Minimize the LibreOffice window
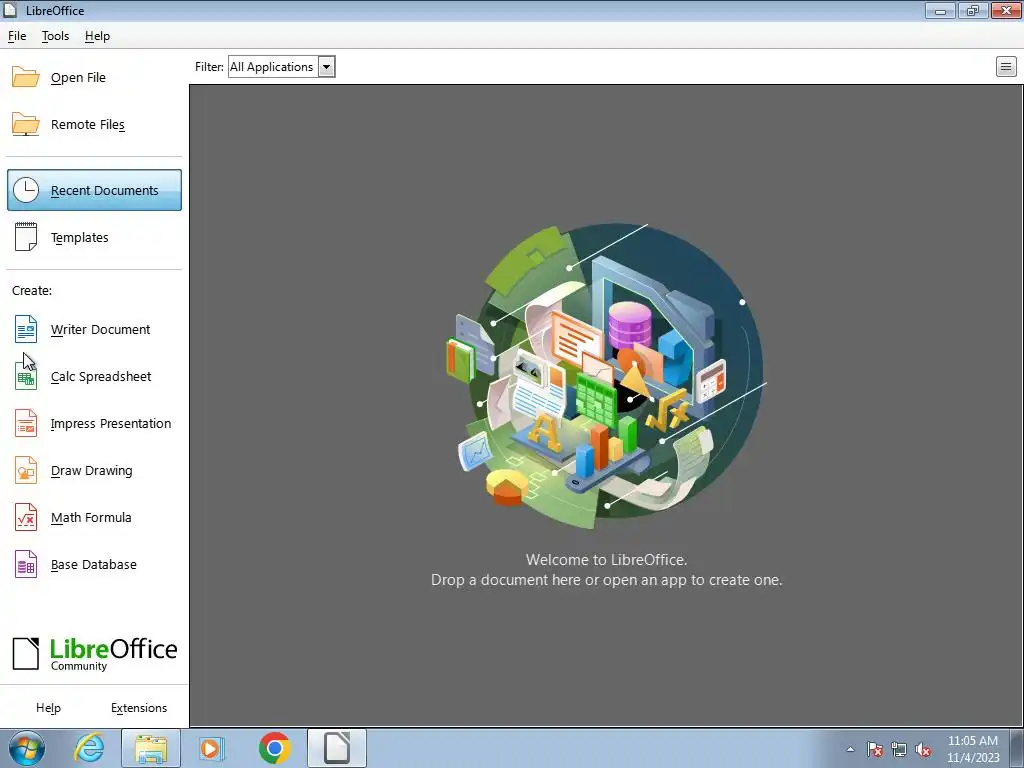The height and width of the screenshot is (768, 1024). point(940,10)
